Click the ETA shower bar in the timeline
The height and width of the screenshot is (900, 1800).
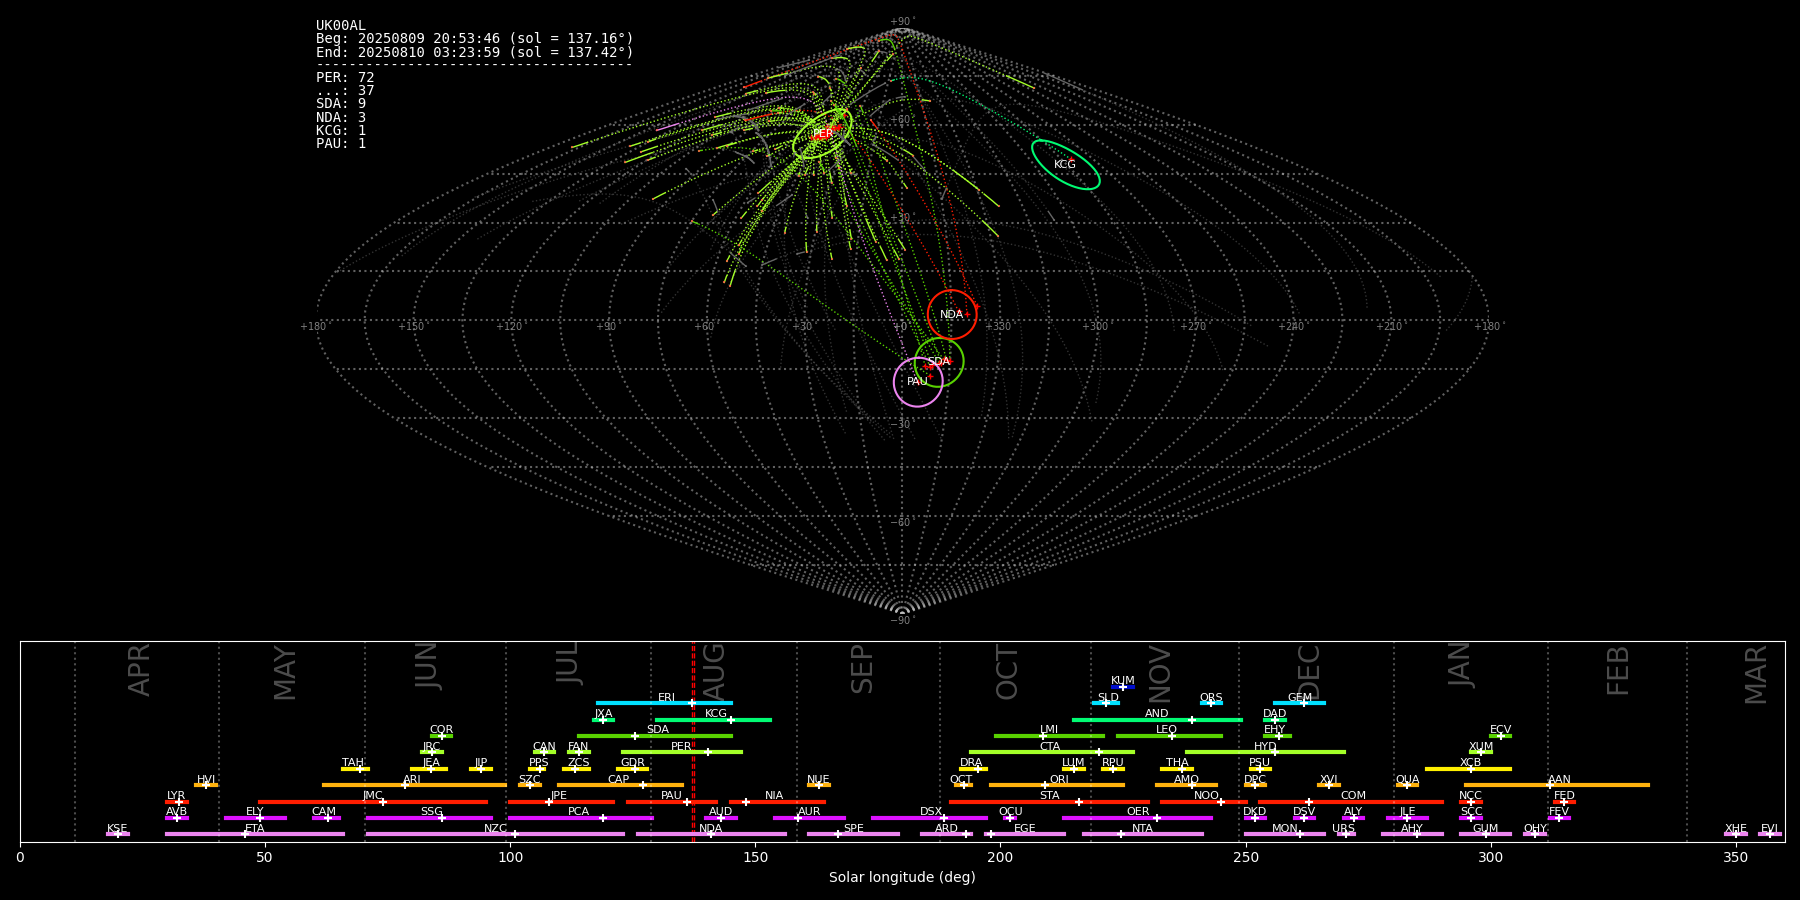[255, 834]
